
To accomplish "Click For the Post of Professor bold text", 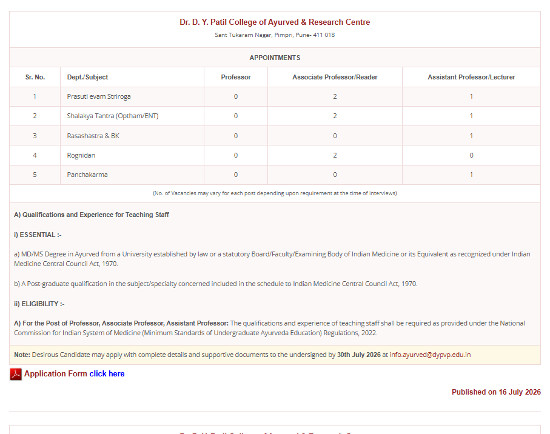I will click(x=121, y=323).
